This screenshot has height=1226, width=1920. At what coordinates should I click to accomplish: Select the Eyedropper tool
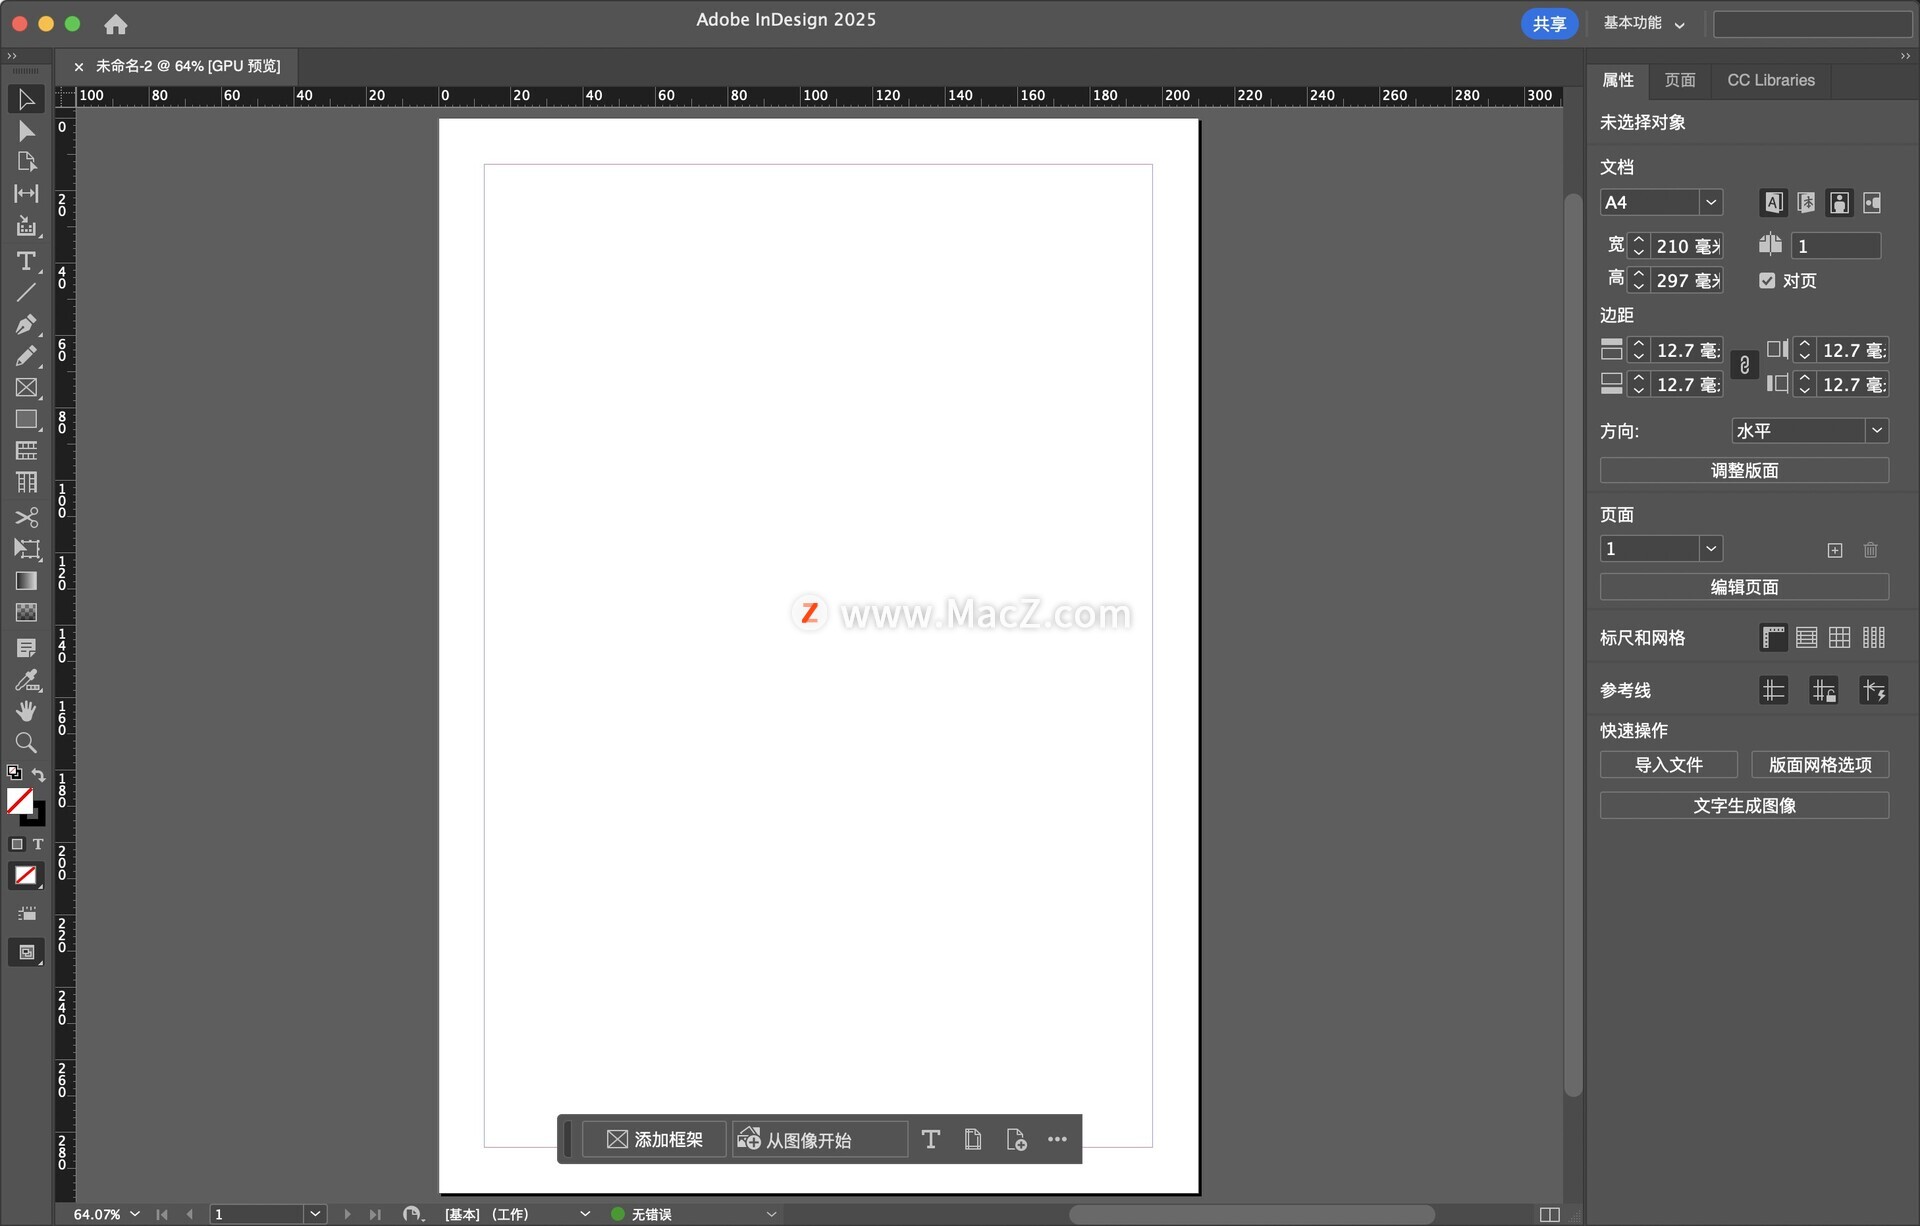[x=26, y=680]
